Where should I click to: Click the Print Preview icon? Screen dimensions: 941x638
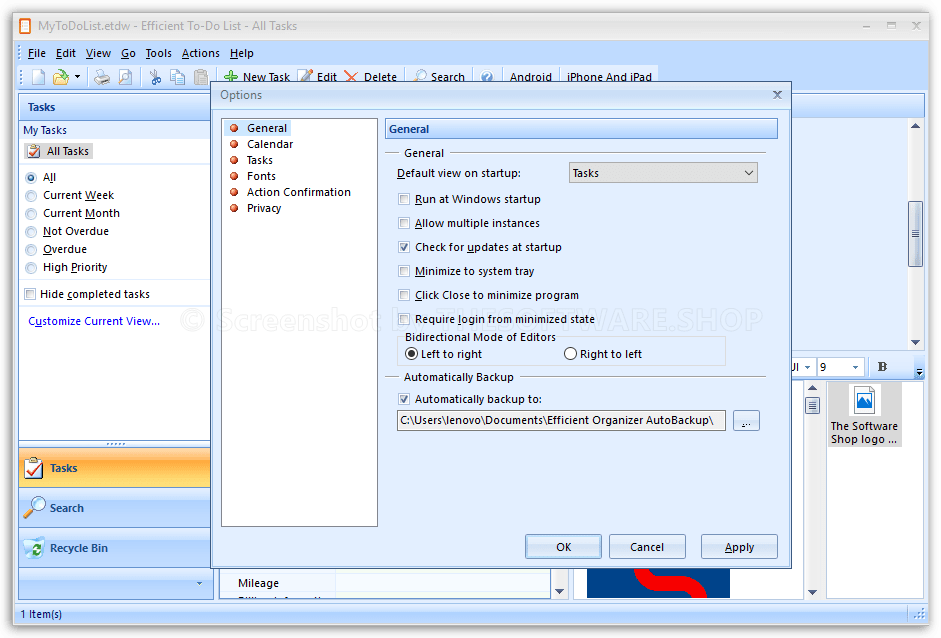122,77
